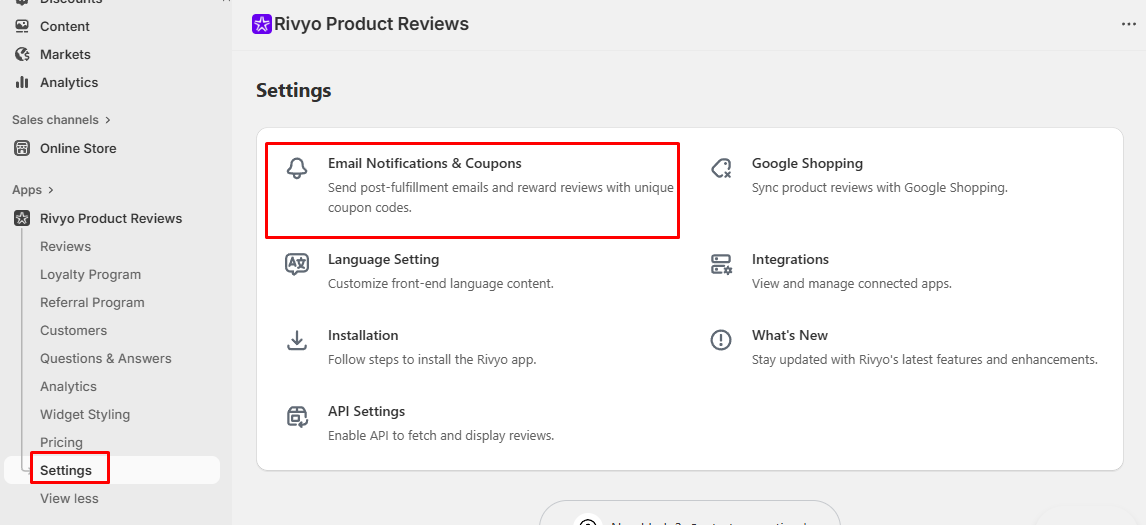Click the Settings page heading
This screenshot has width=1146, height=525.
(294, 91)
